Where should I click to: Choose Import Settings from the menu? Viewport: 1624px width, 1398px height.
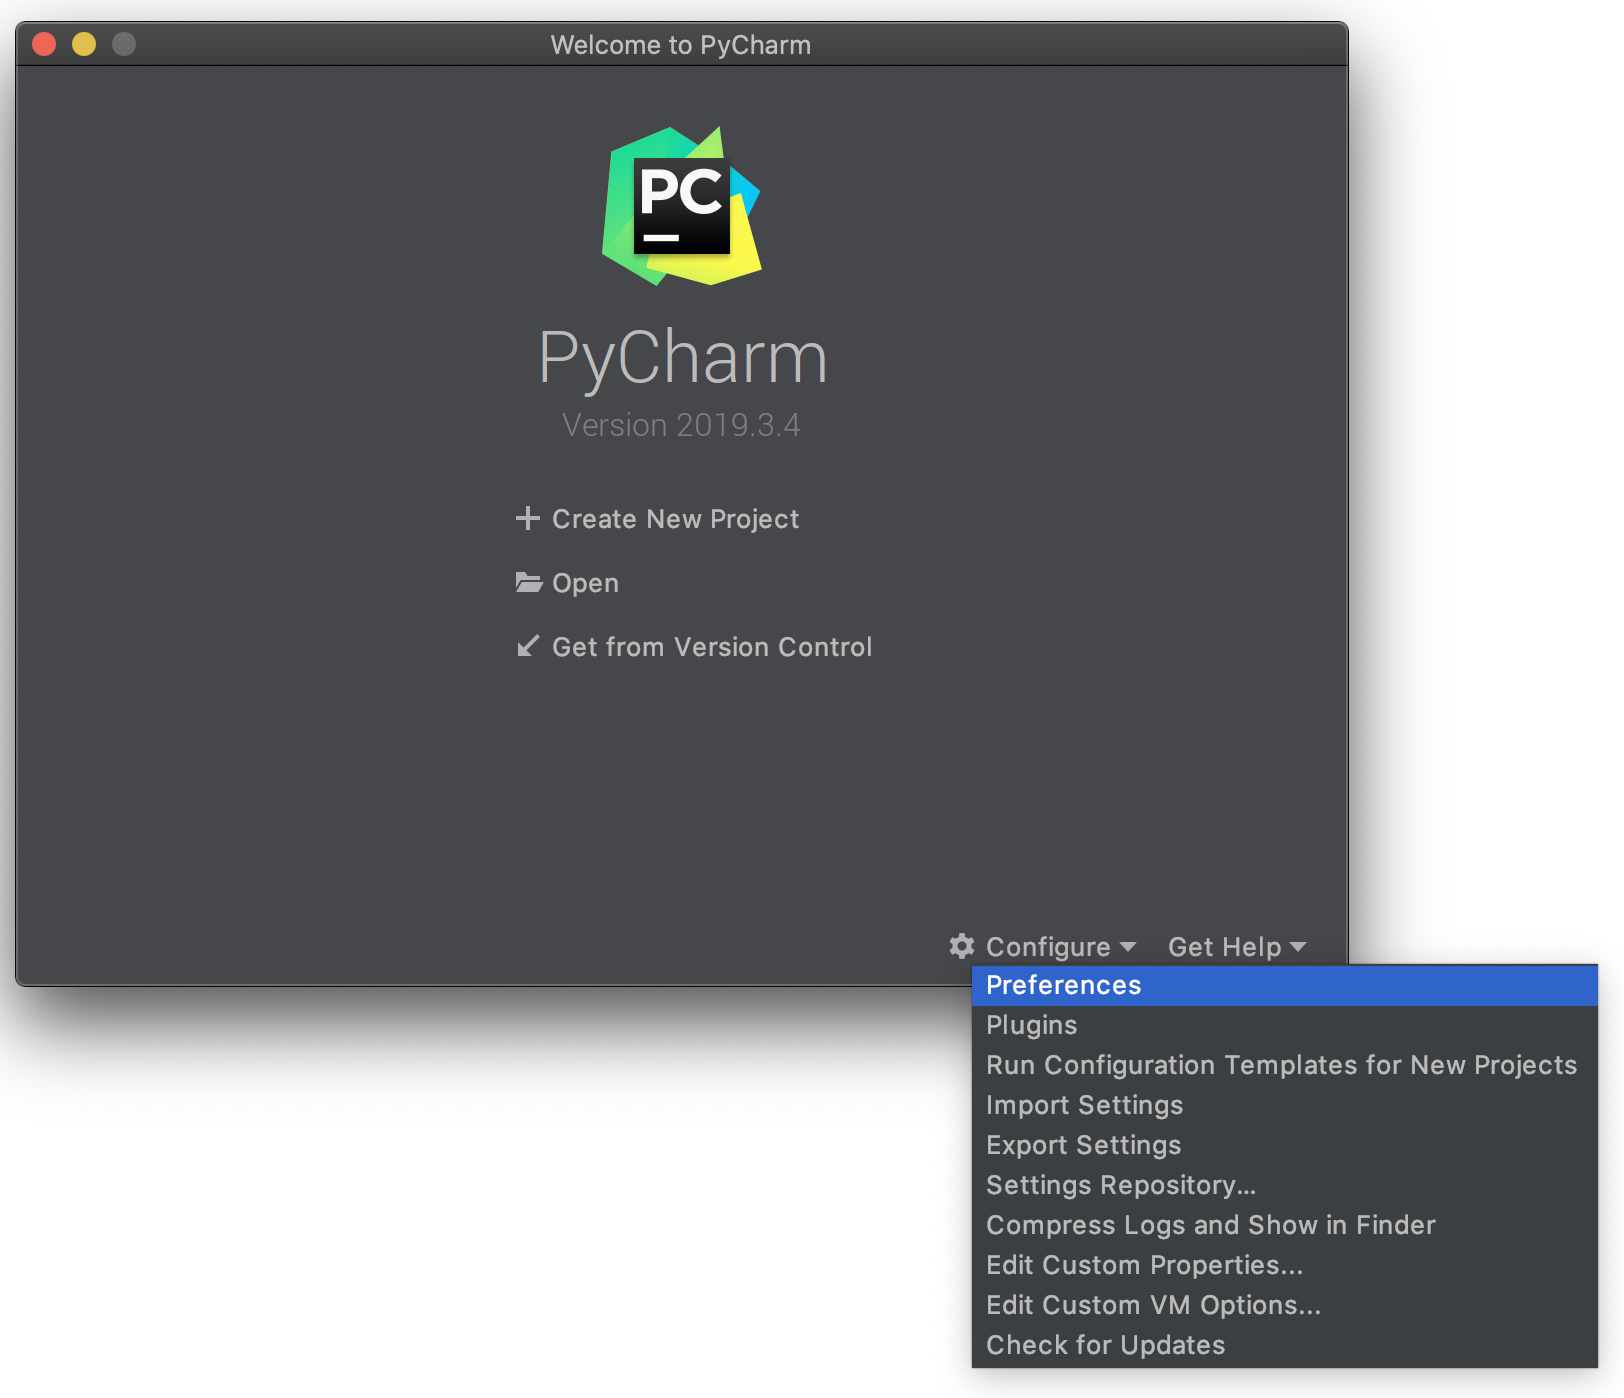coord(1084,1105)
